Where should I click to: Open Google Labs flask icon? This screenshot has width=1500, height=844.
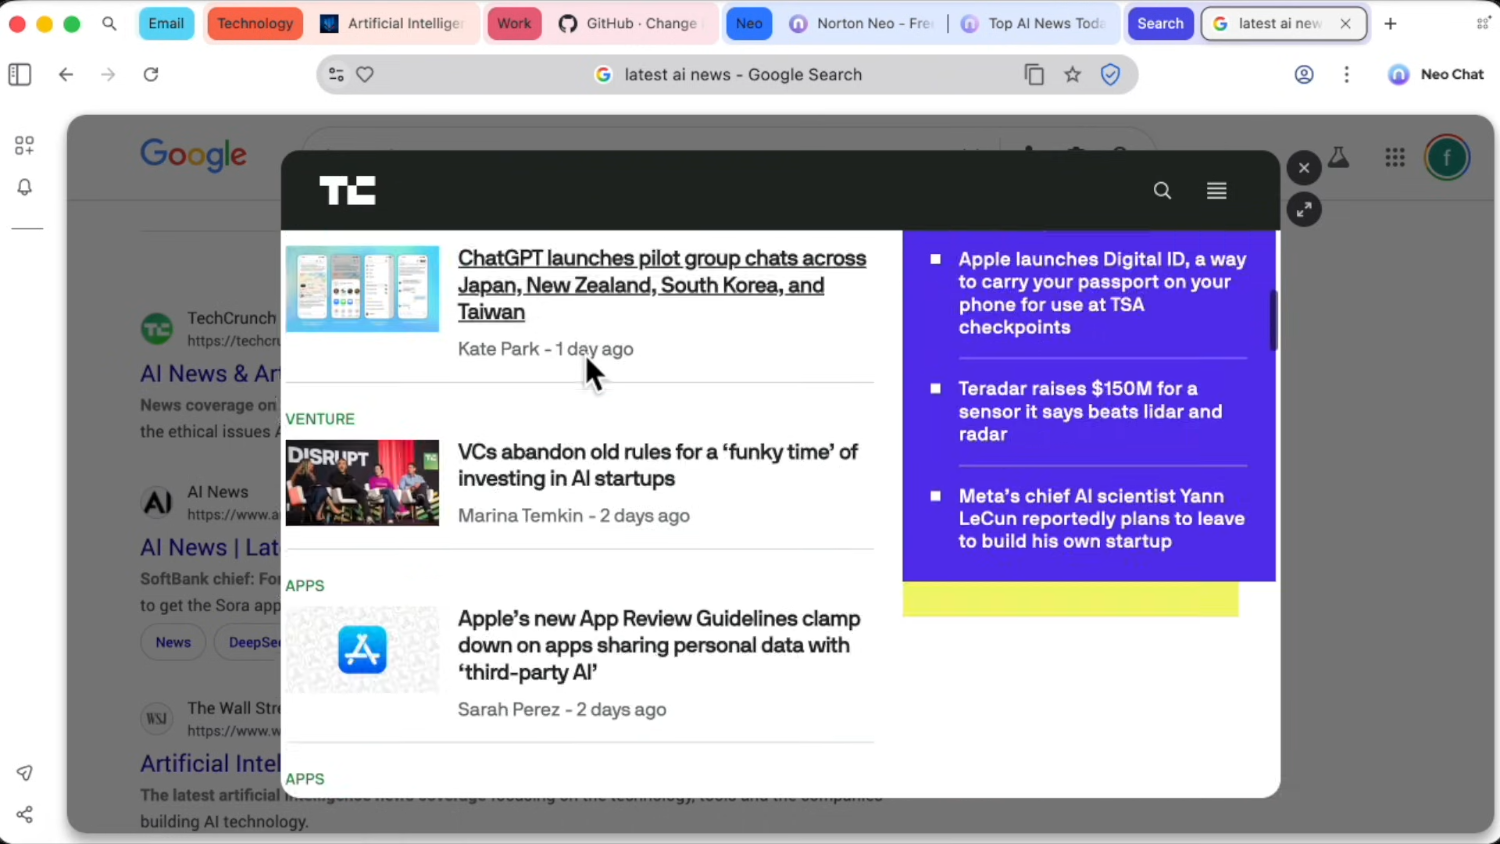click(1338, 157)
